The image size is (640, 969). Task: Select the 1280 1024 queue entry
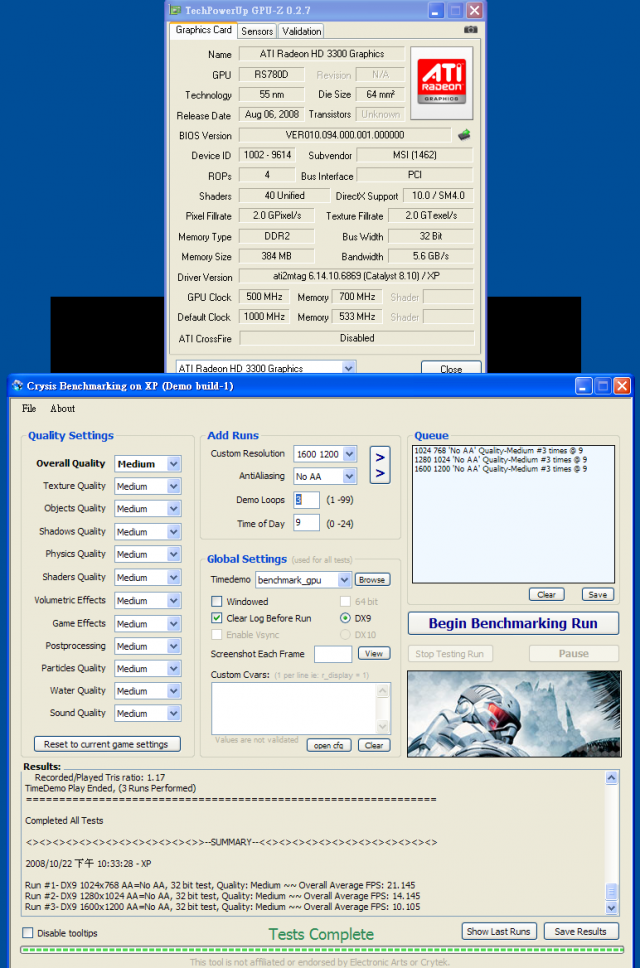click(500, 460)
